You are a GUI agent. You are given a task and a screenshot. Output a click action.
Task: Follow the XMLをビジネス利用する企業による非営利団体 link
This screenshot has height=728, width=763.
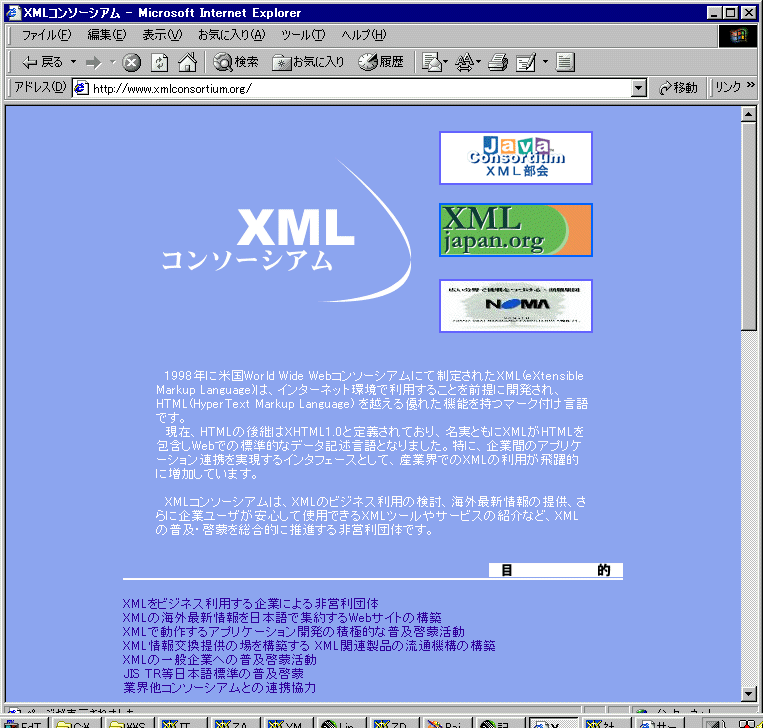point(251,604)
